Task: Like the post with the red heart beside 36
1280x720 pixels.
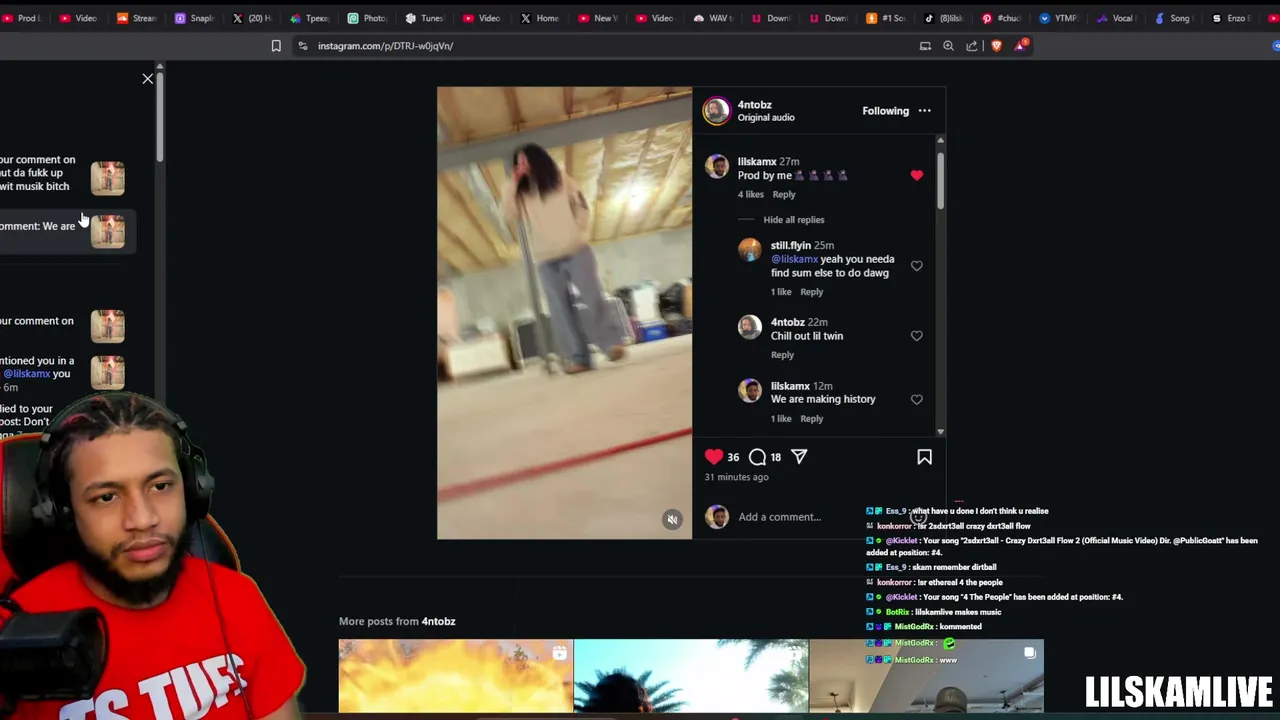Action: pyautogui.click(x=714, y=457)
